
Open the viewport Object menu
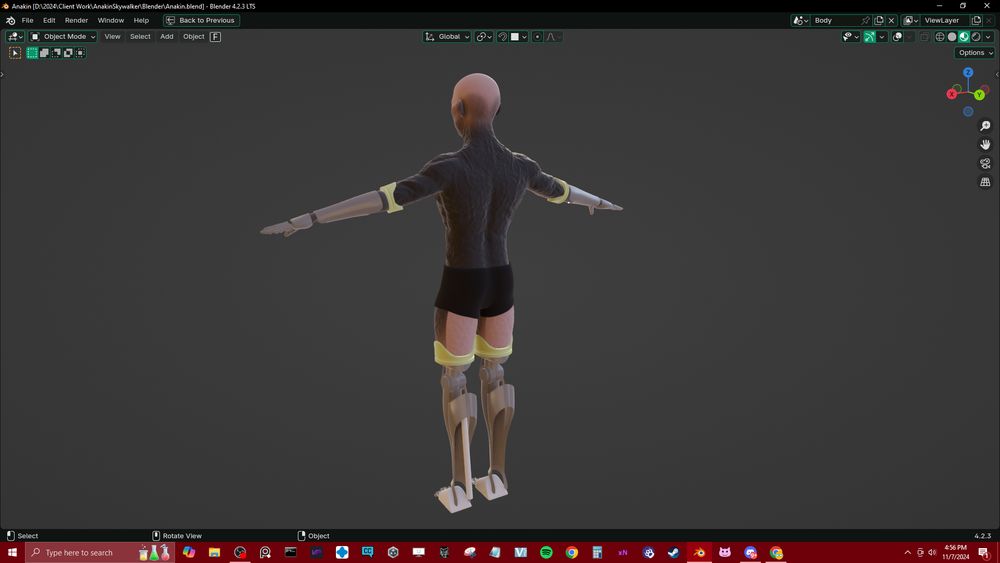pos(193,37)
